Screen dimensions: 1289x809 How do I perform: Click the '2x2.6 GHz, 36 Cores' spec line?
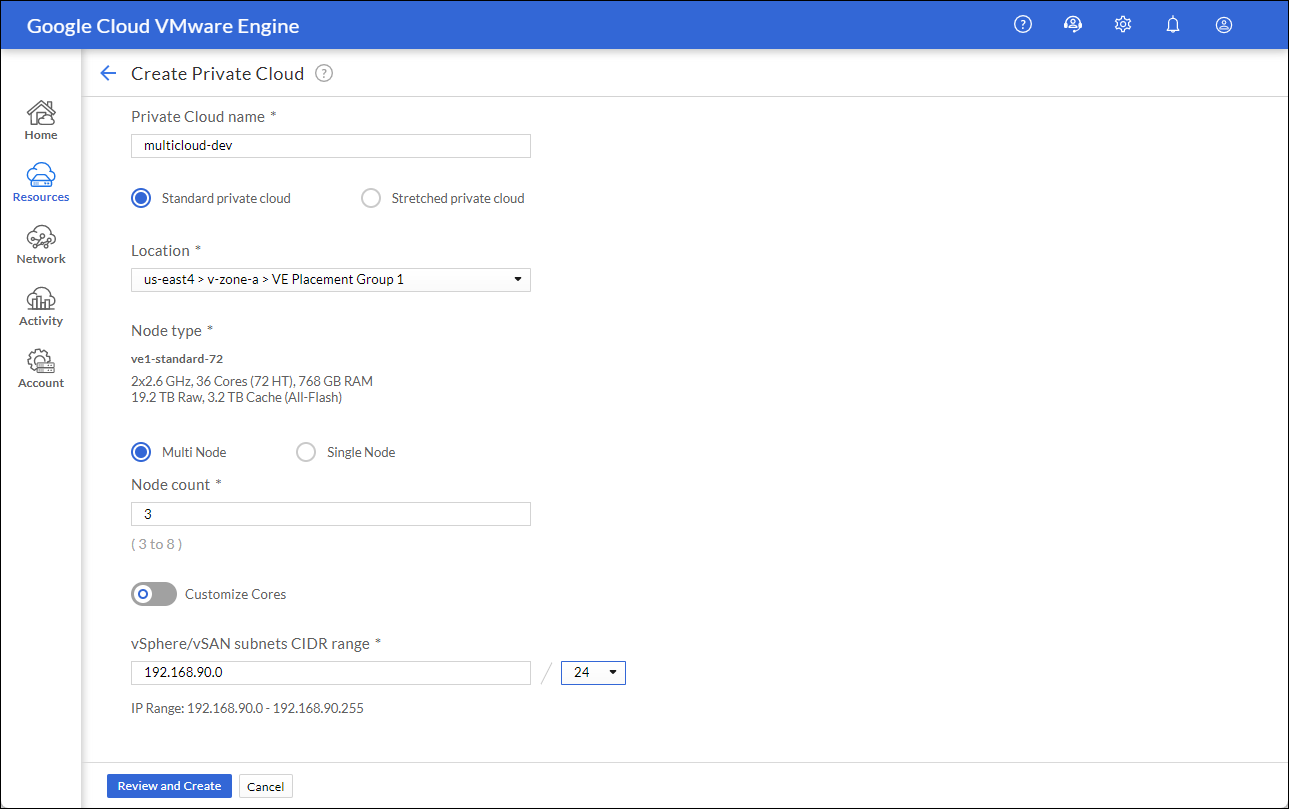252,381
